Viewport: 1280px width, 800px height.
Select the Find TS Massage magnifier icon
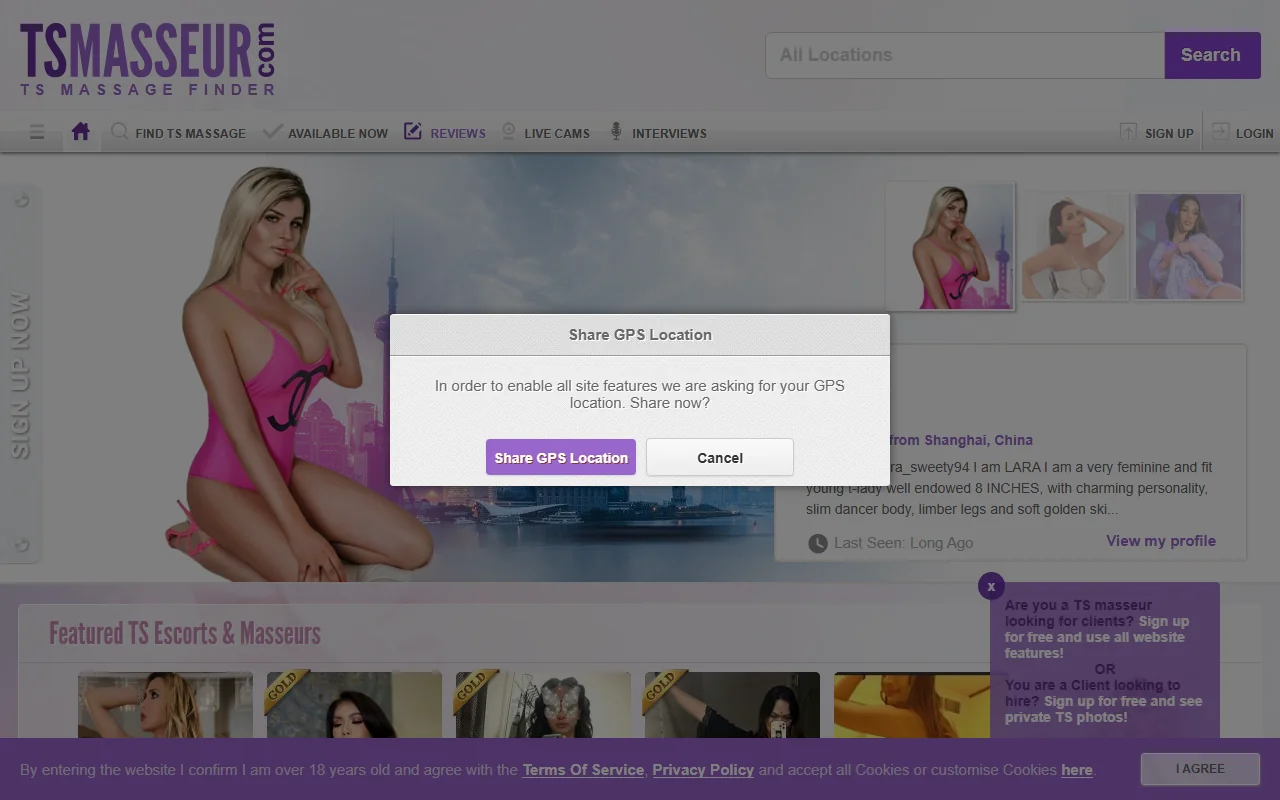pos(119,131)
